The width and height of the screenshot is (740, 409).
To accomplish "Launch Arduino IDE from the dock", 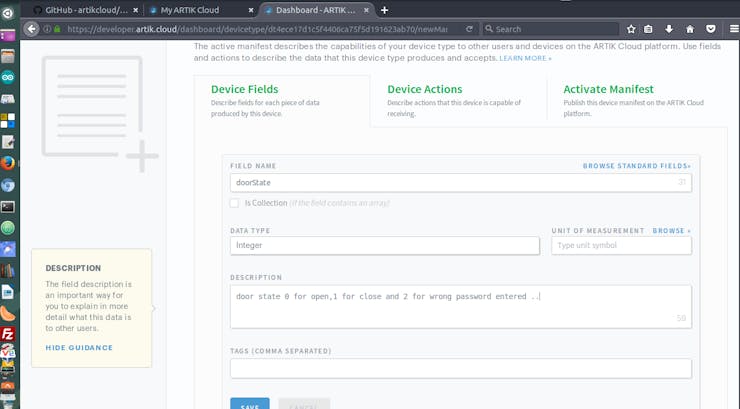I will (8, 77).
